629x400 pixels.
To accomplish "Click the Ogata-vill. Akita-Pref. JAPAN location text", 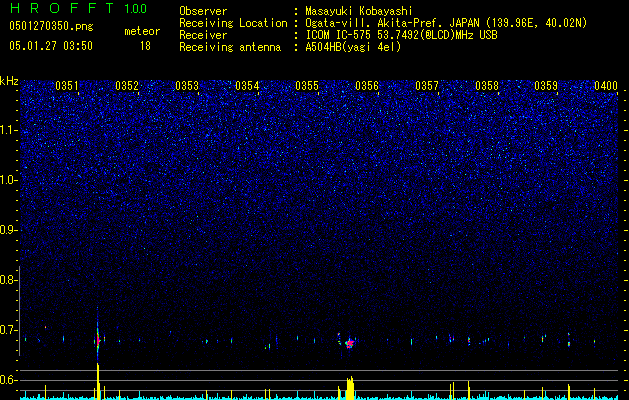I will coord(445,23).
